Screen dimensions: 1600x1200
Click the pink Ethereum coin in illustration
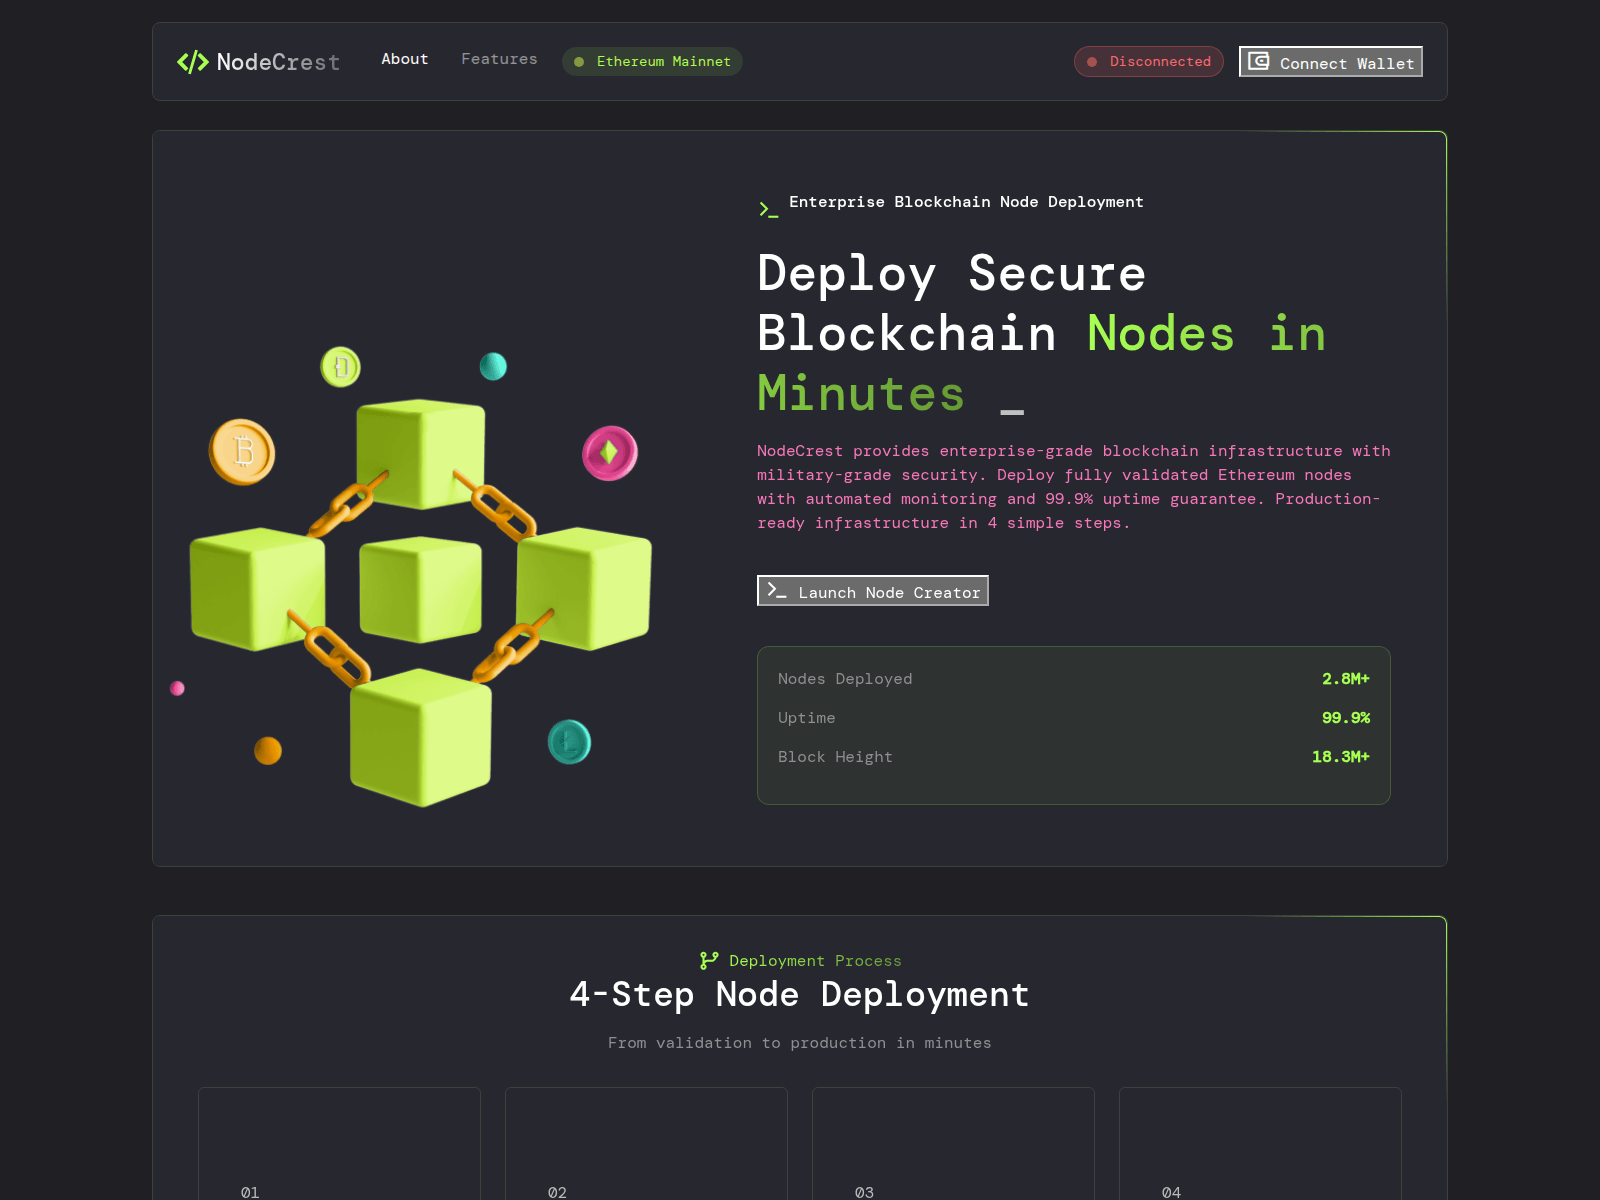pyautogui.click(x=610, y=453)
